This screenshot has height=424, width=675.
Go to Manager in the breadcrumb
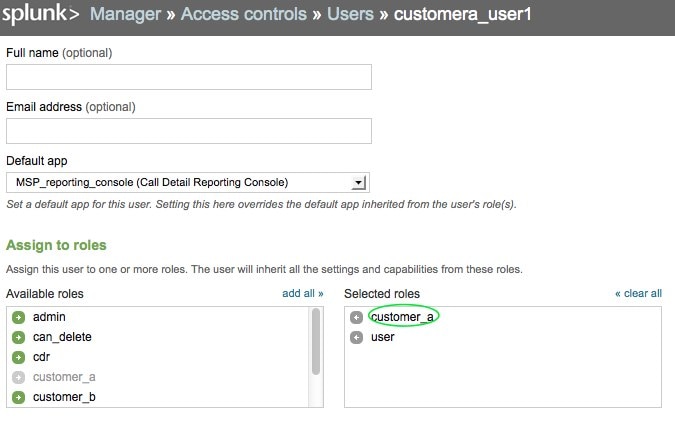[125, 16]
